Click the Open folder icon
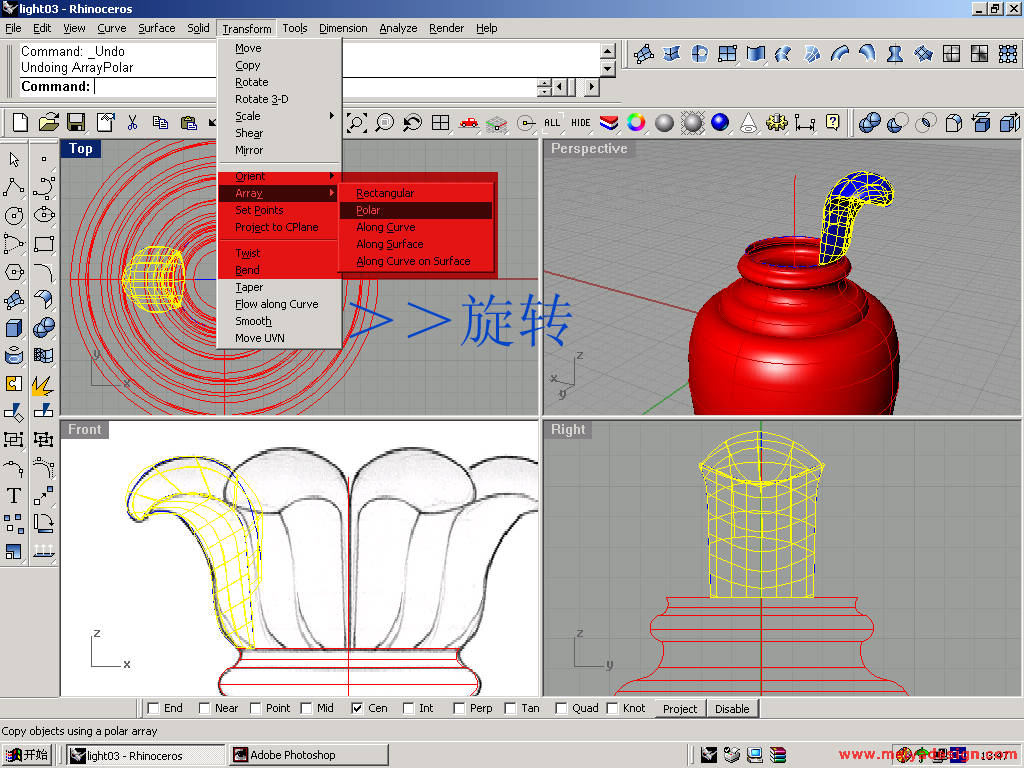This screenshot has height=768, width=1024. (48, 123)
